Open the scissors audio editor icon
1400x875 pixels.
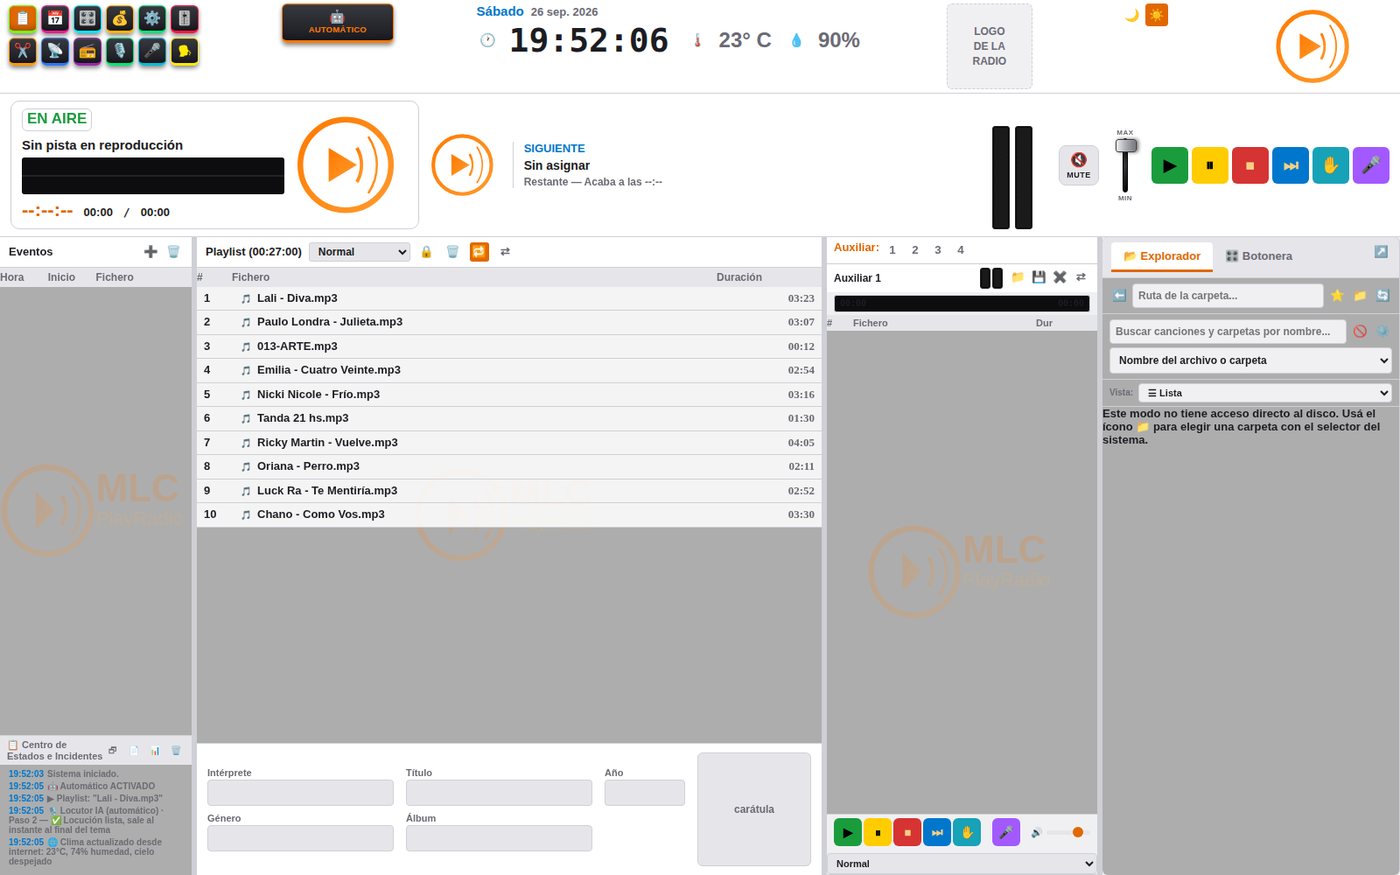[x=23, y=51]
